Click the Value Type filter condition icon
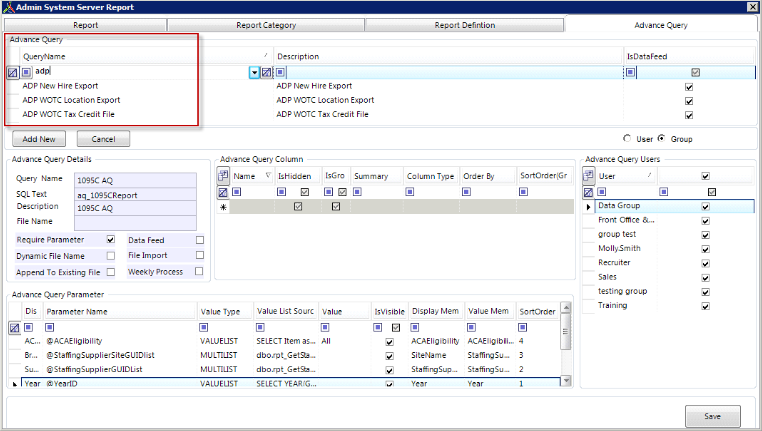 204,328
